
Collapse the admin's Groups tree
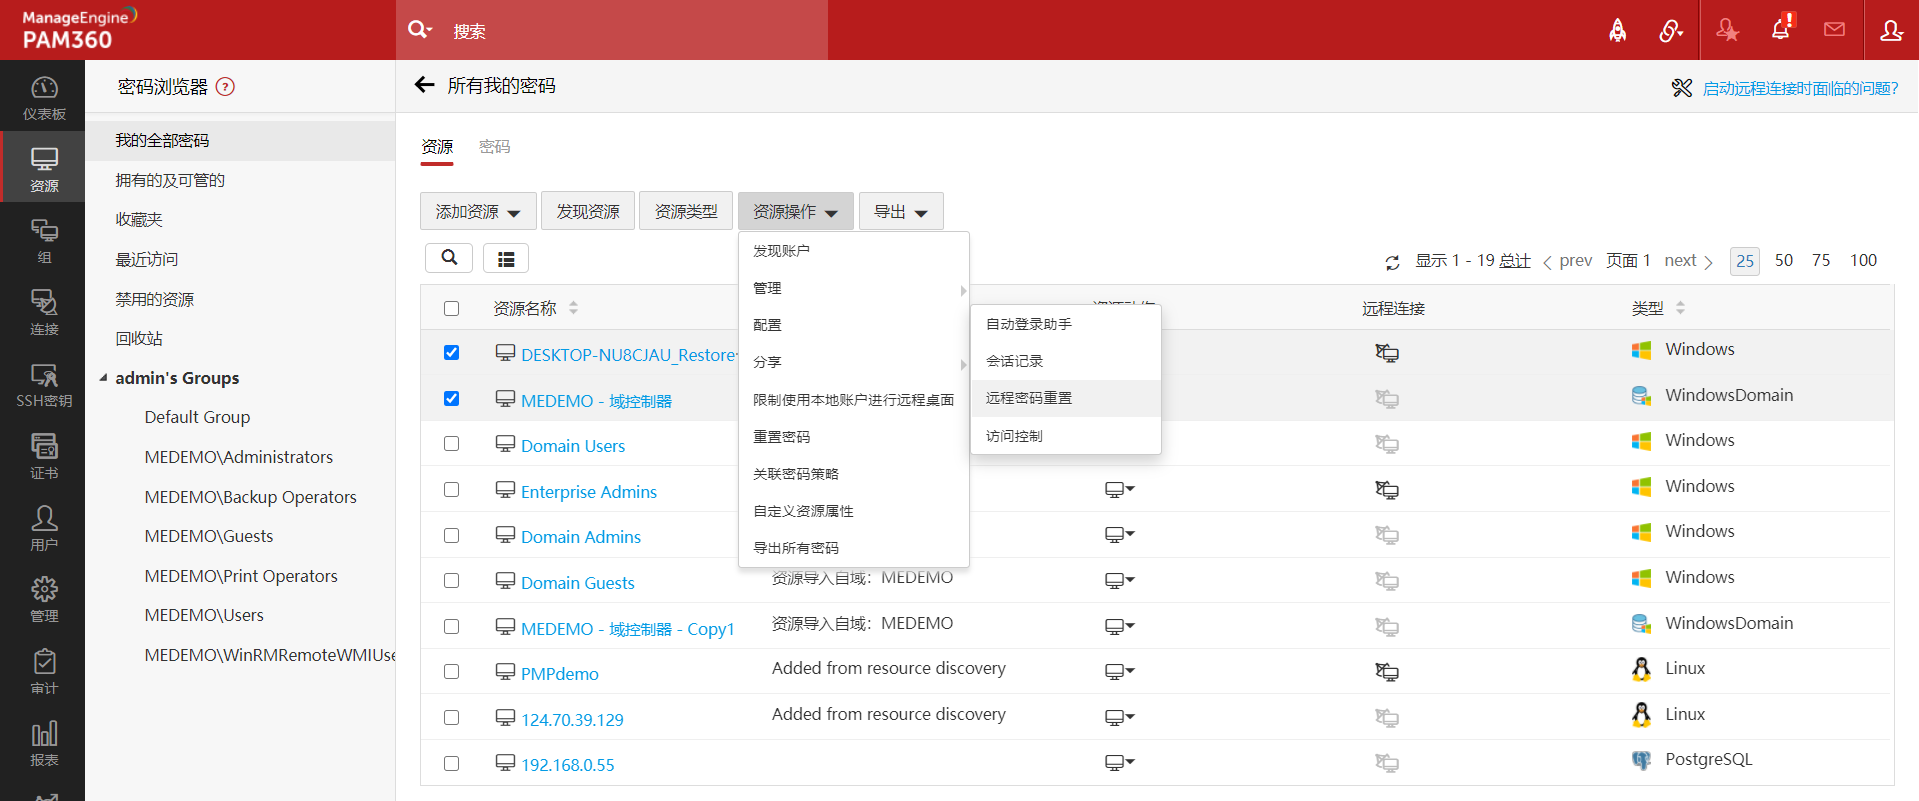tap(104, 378)
